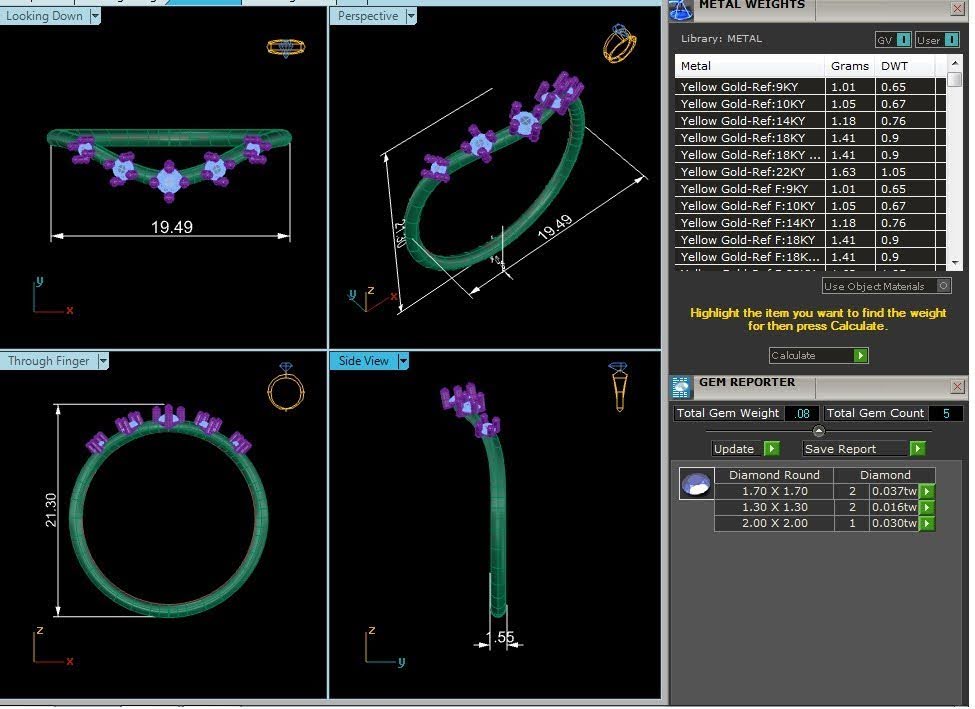Select Yellow Gold-Ref:18KY row

[x=810, y=138]
